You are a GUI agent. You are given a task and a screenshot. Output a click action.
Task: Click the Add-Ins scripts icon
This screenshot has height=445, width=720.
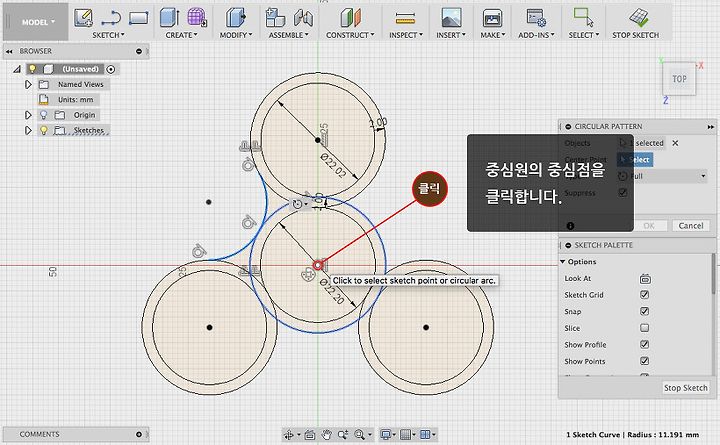pos(536,18)
